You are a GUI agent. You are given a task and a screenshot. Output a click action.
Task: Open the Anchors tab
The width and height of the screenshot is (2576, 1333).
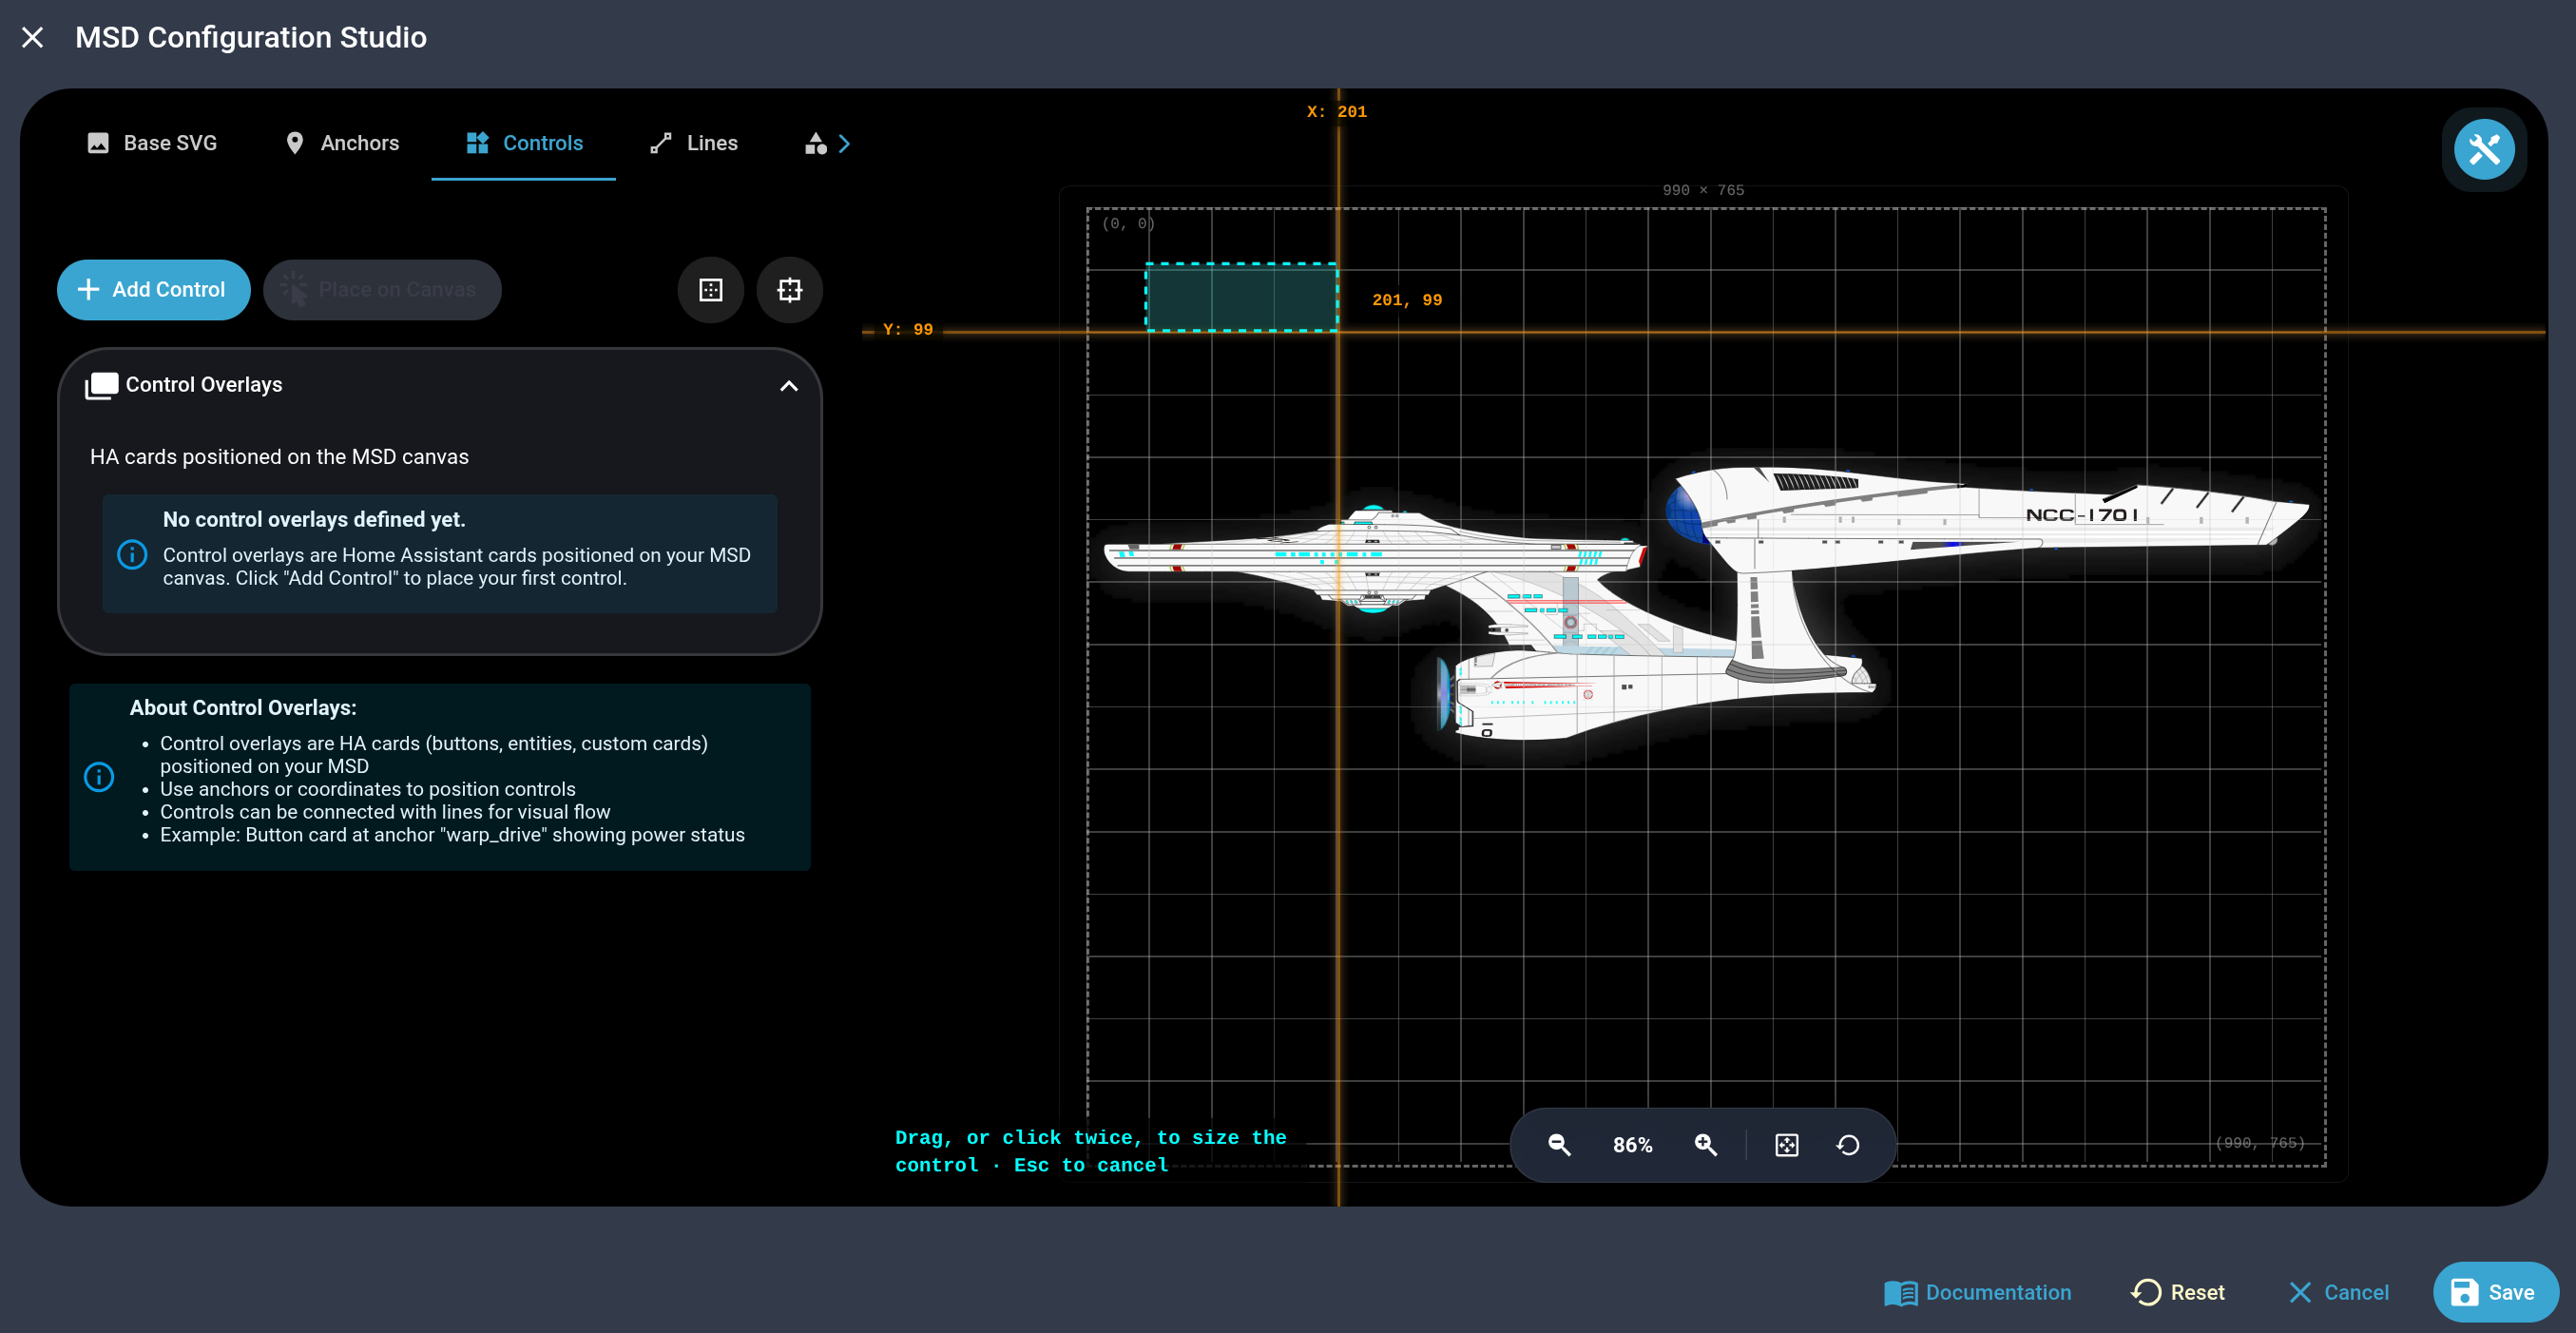[341, 143]
